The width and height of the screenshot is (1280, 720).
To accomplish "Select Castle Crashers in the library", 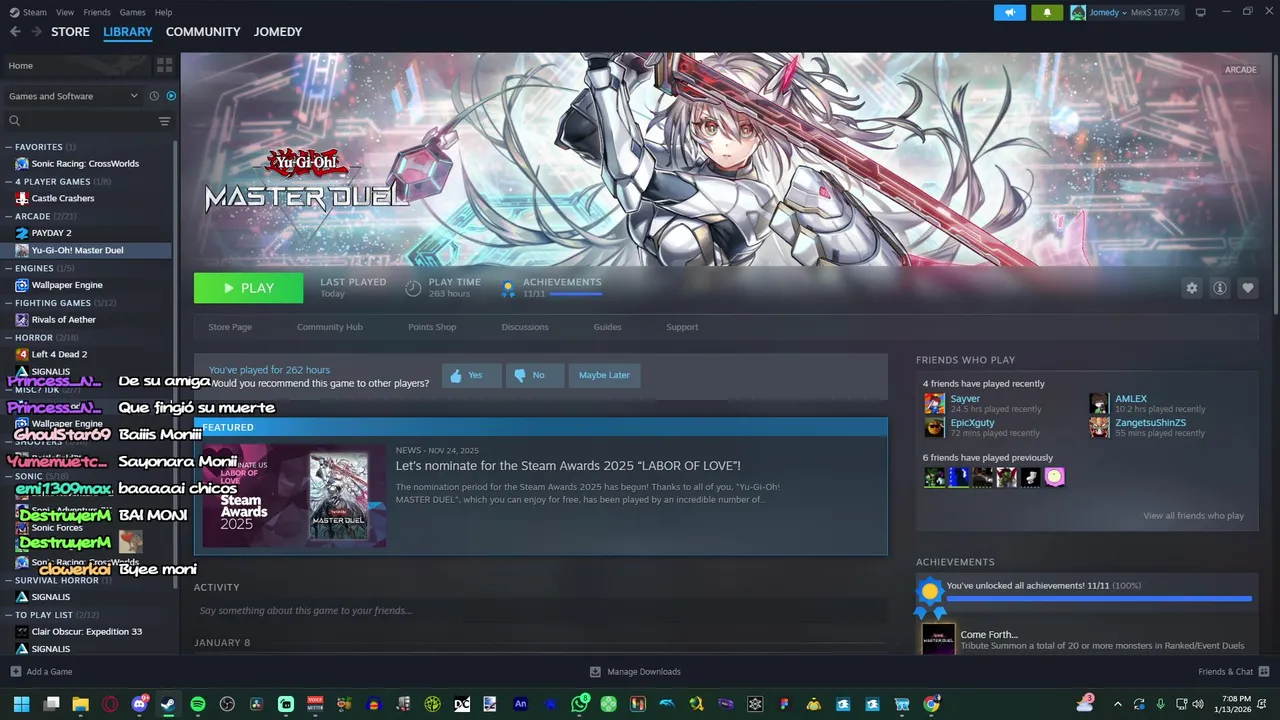I will [x=63, y=198].
